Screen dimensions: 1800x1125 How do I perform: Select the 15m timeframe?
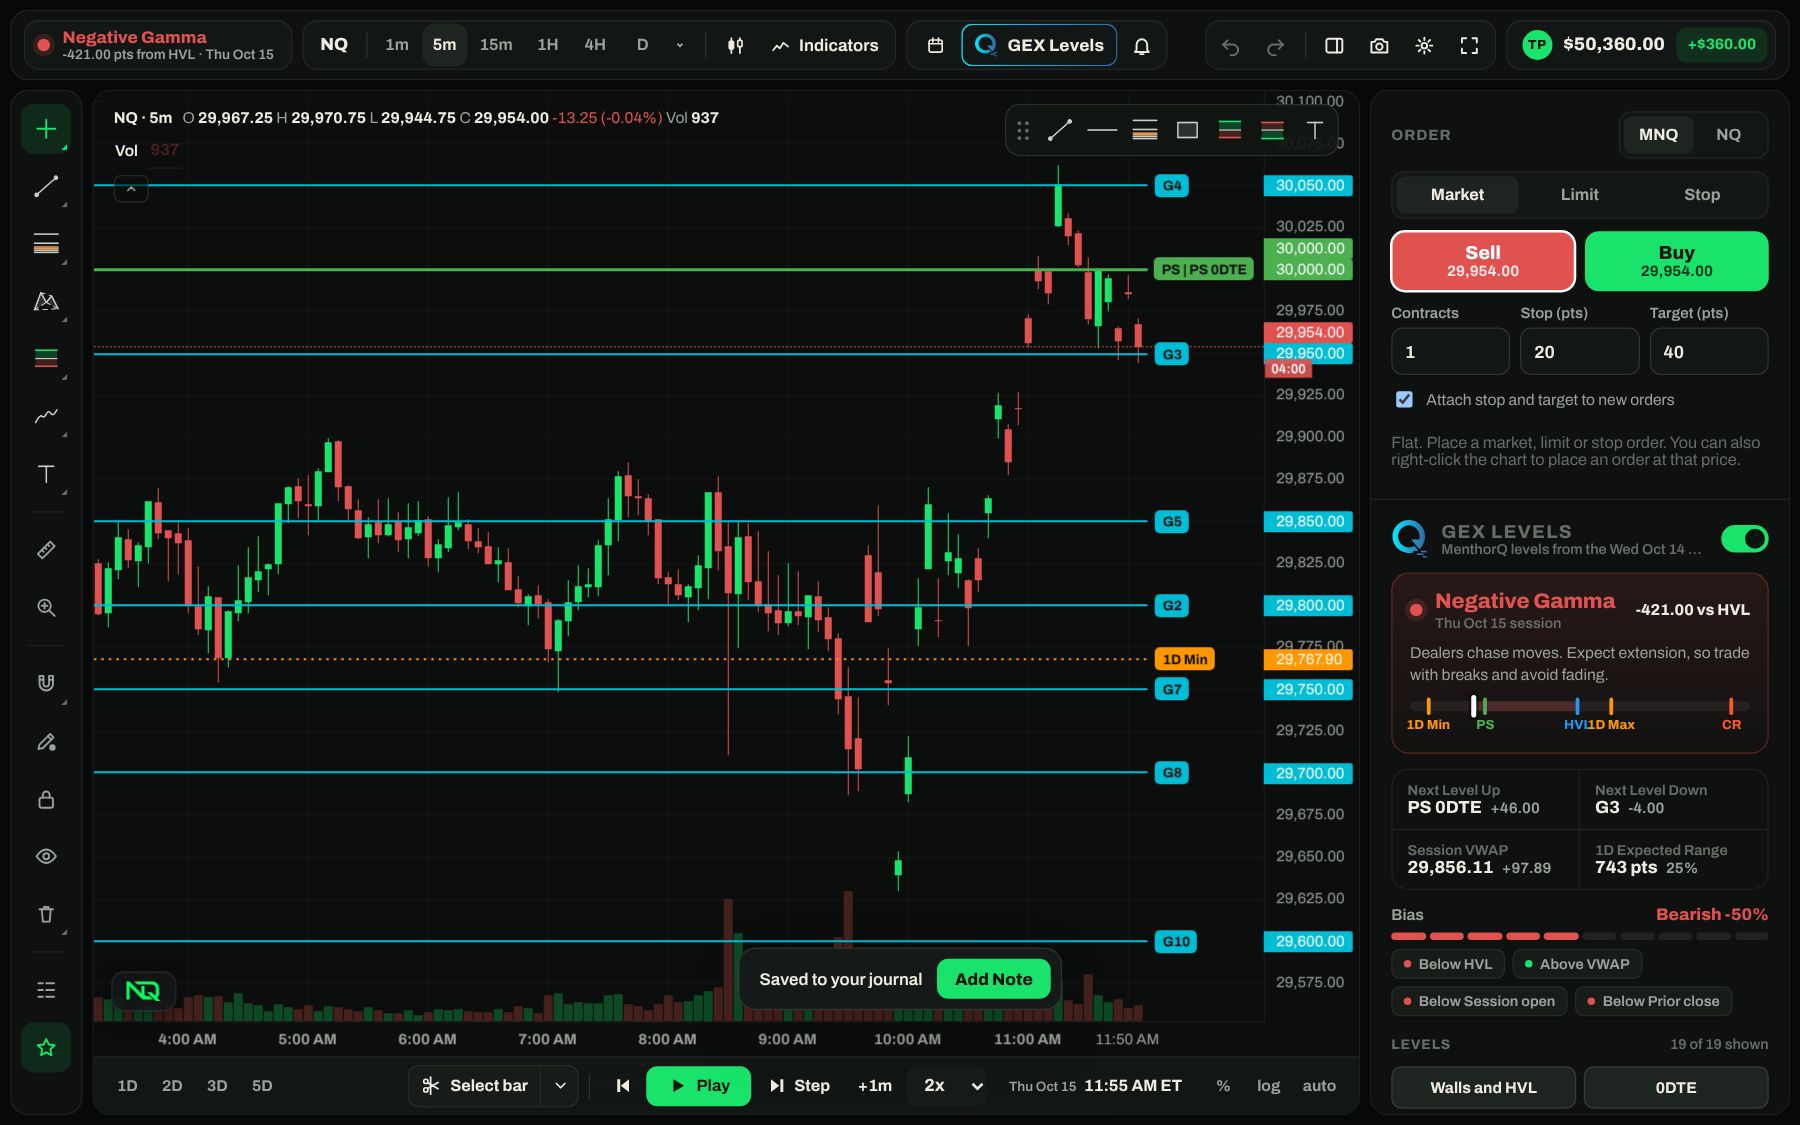(x=496, y=45)
